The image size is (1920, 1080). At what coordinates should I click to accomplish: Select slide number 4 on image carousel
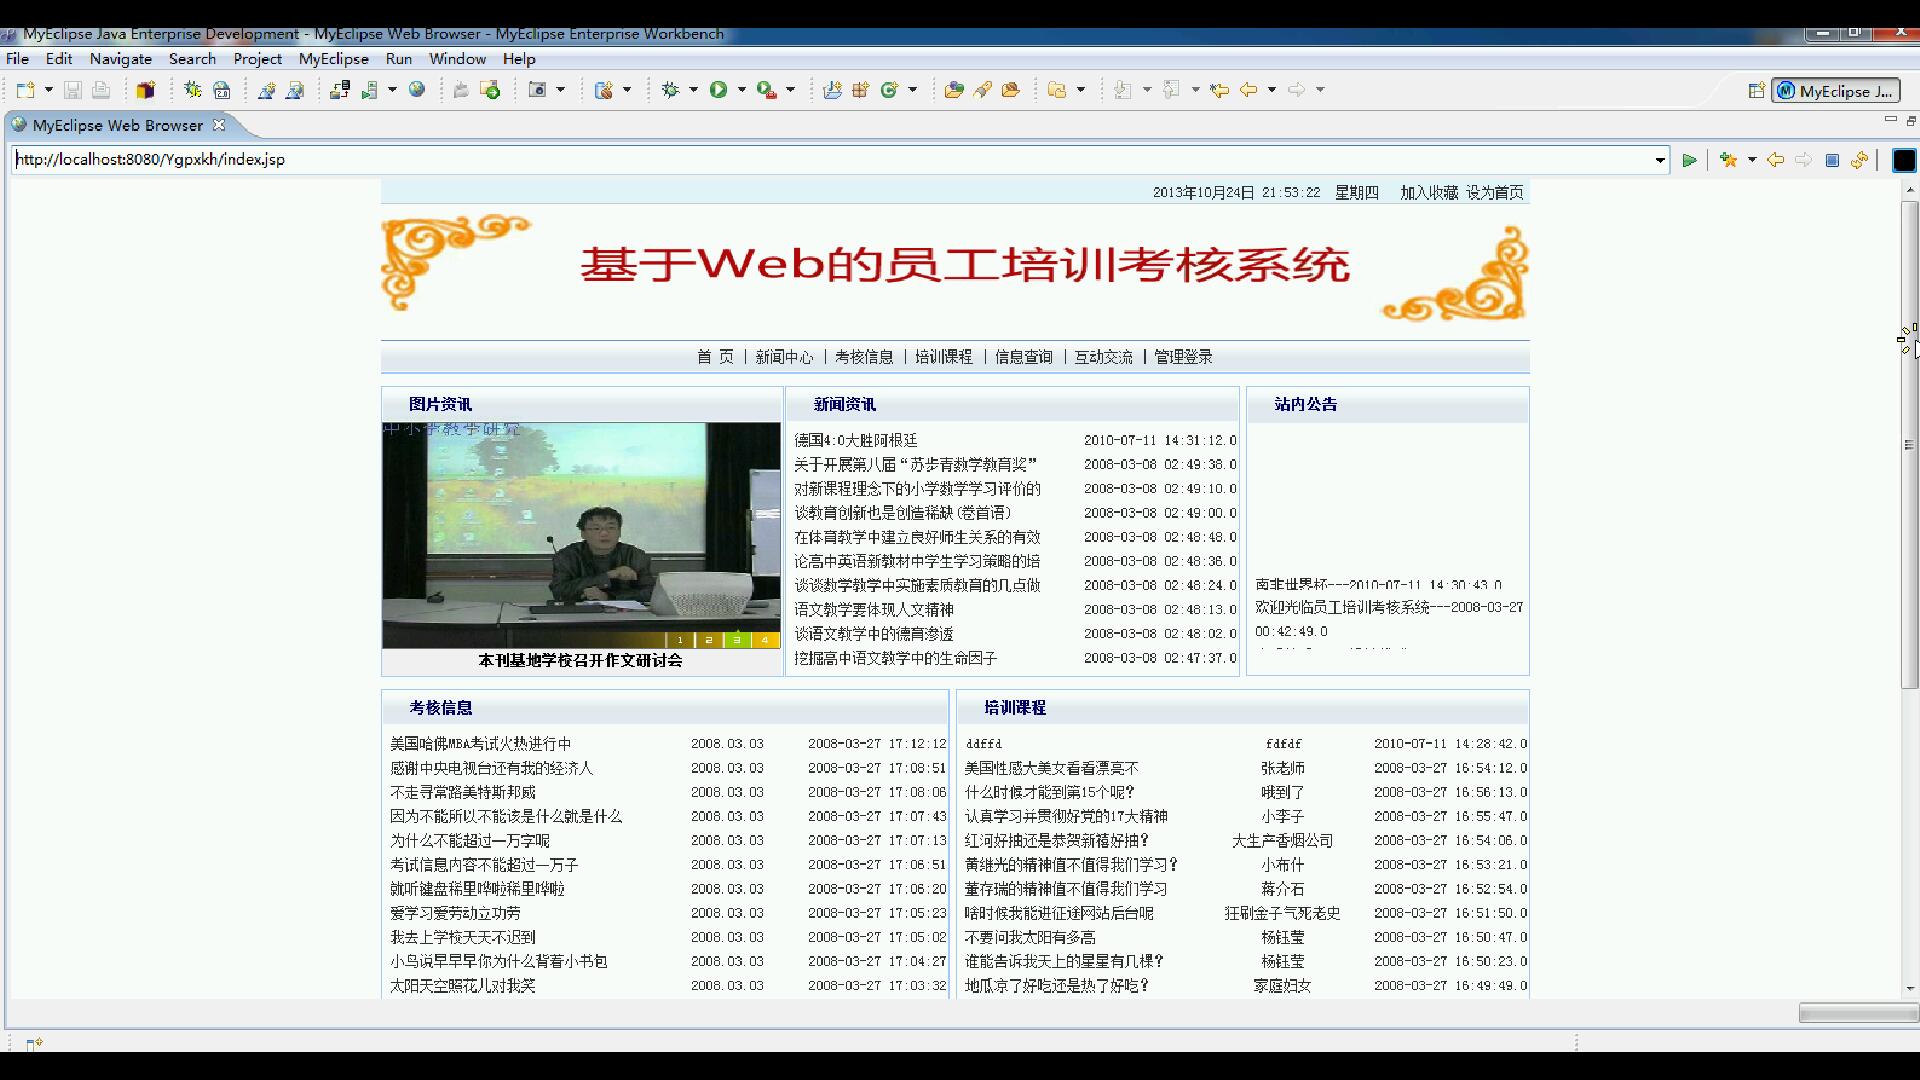click(765, 640)
